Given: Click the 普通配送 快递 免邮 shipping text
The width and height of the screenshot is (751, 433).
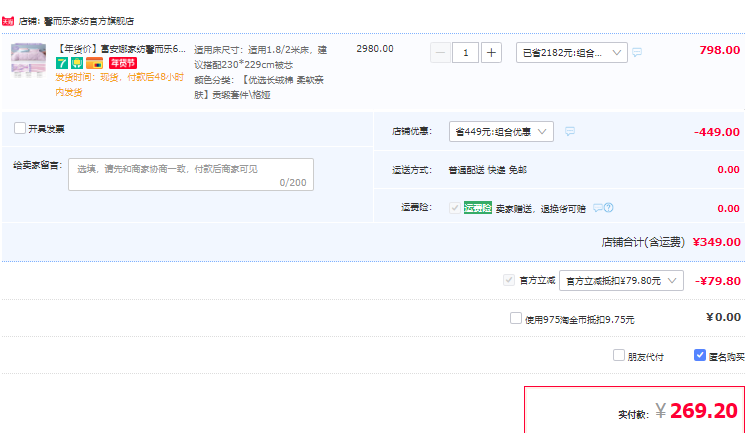Looking at the screenshot, I should tap(488, 170).
